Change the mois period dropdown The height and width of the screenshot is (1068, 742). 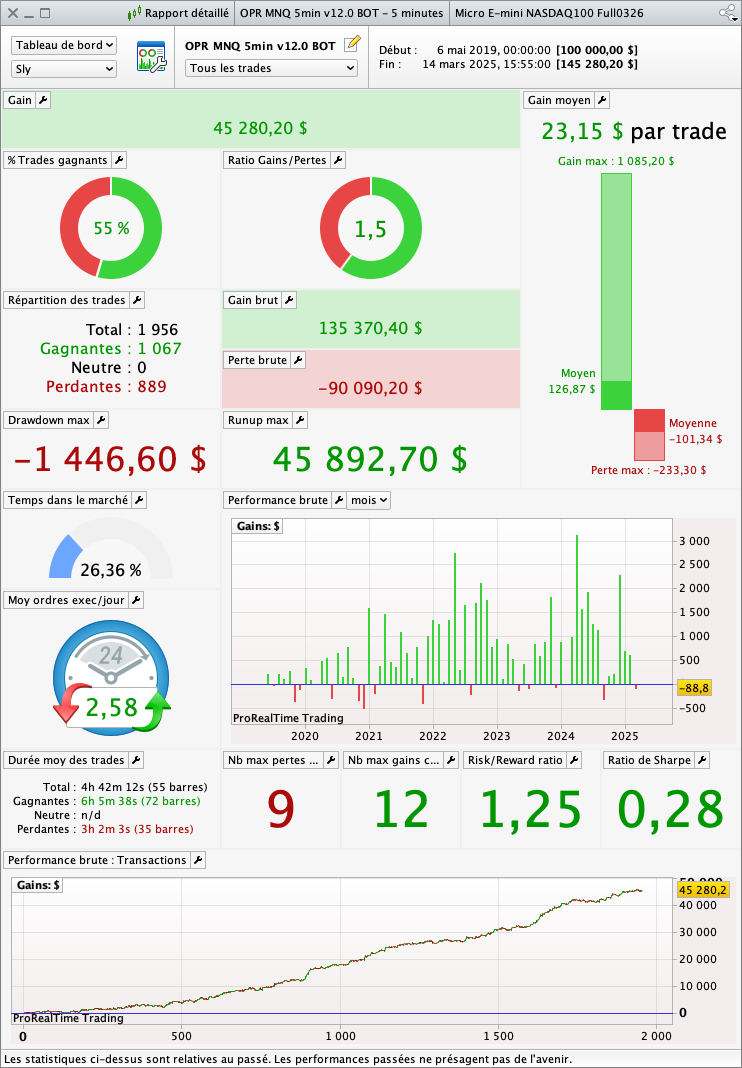coord(368,500)
